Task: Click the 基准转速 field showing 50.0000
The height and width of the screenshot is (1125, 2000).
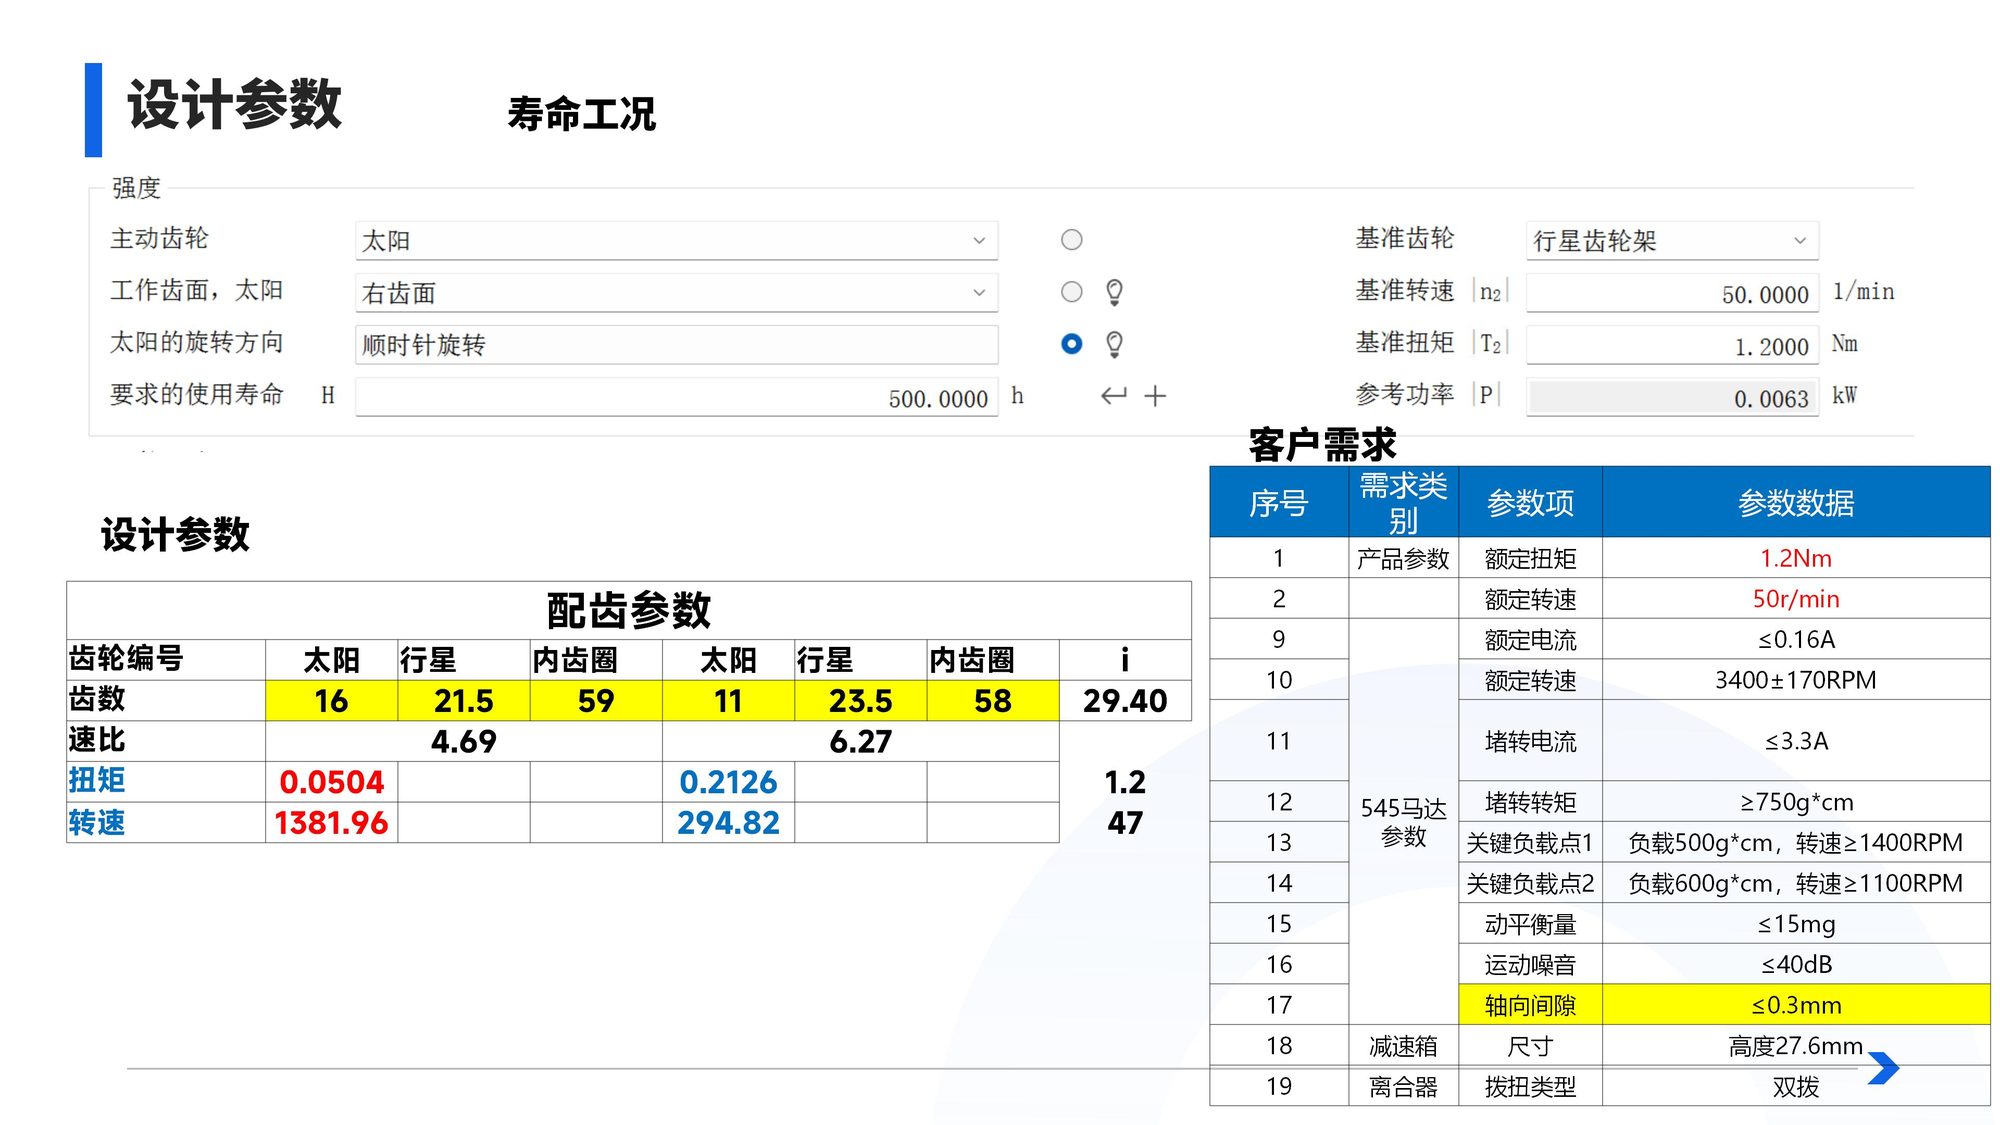Action: click(1672, 293)
